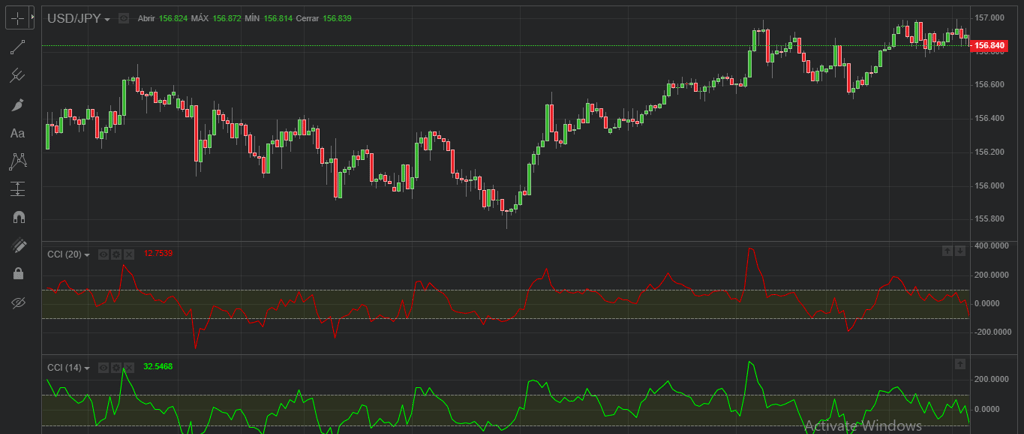Move CCI (20) pane up
This screenshot has width=1024, height=434.
coord(947,251)
